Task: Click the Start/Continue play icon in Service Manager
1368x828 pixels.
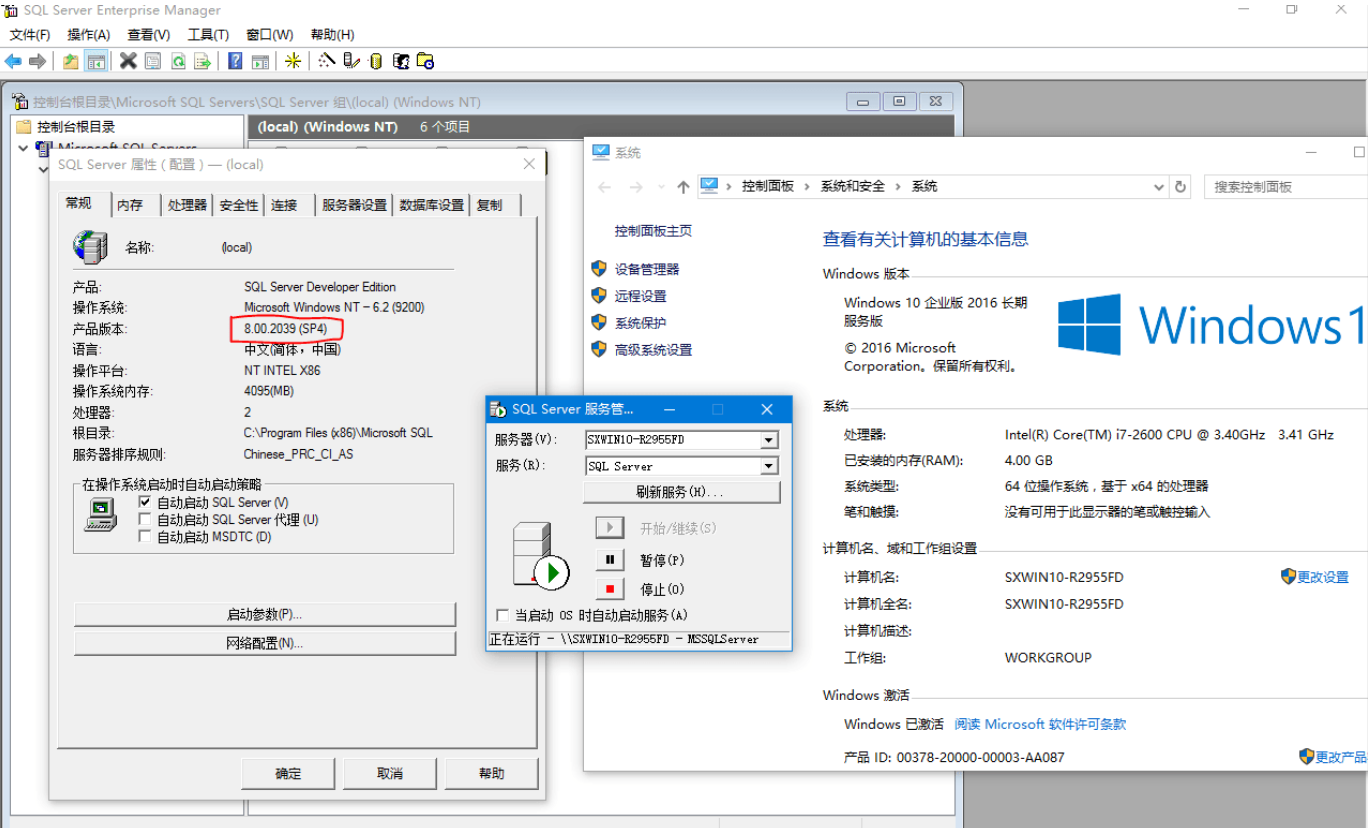Action: click(610, 528)
